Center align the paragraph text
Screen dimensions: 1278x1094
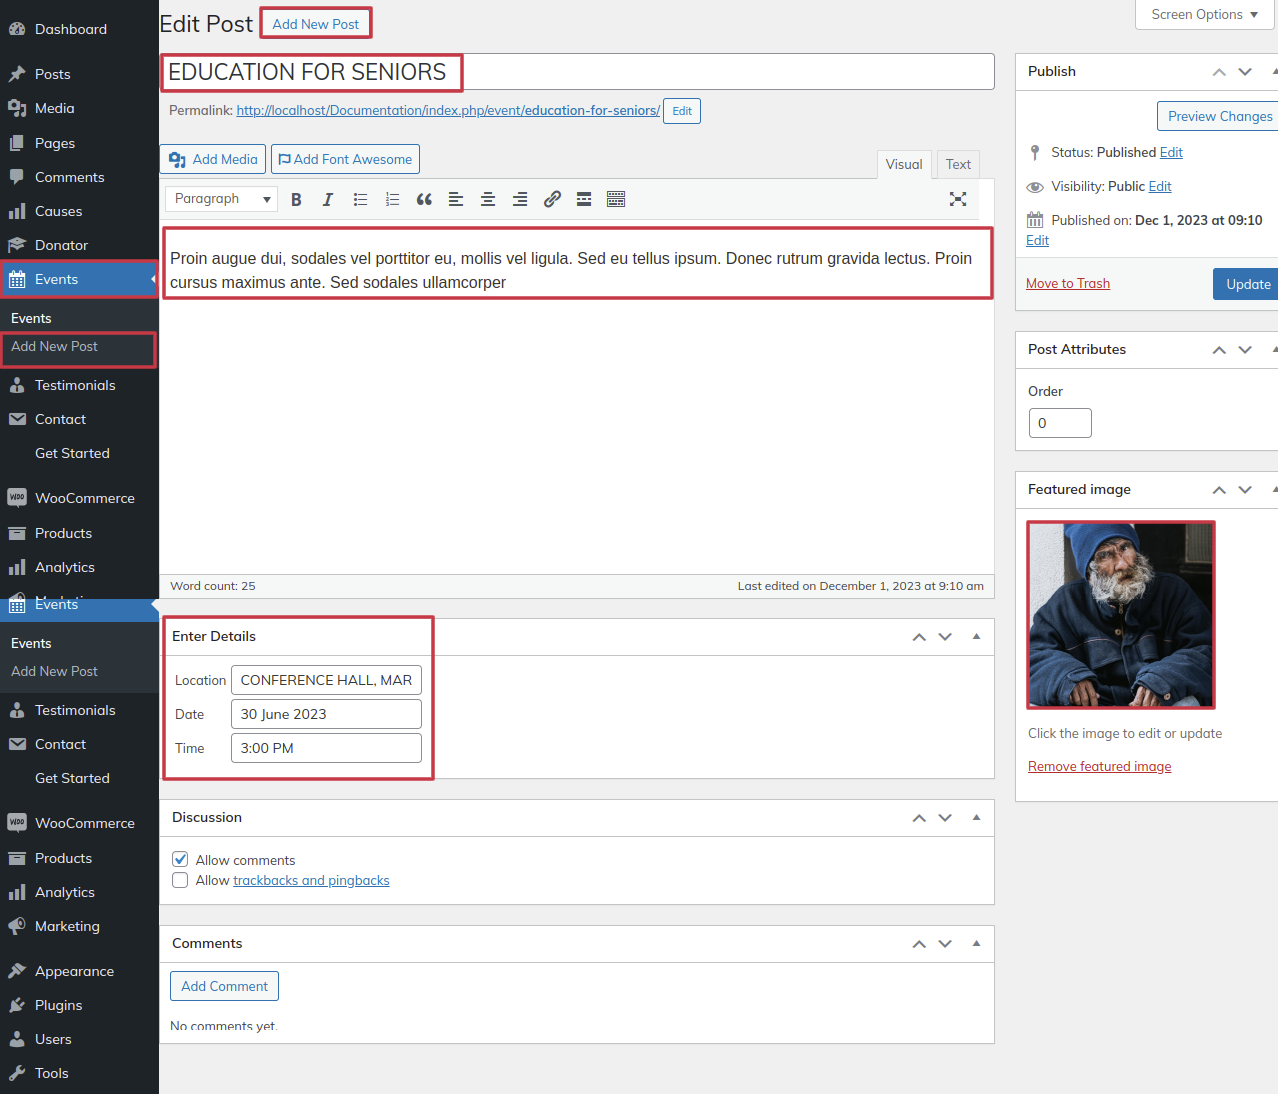[488, 200]
